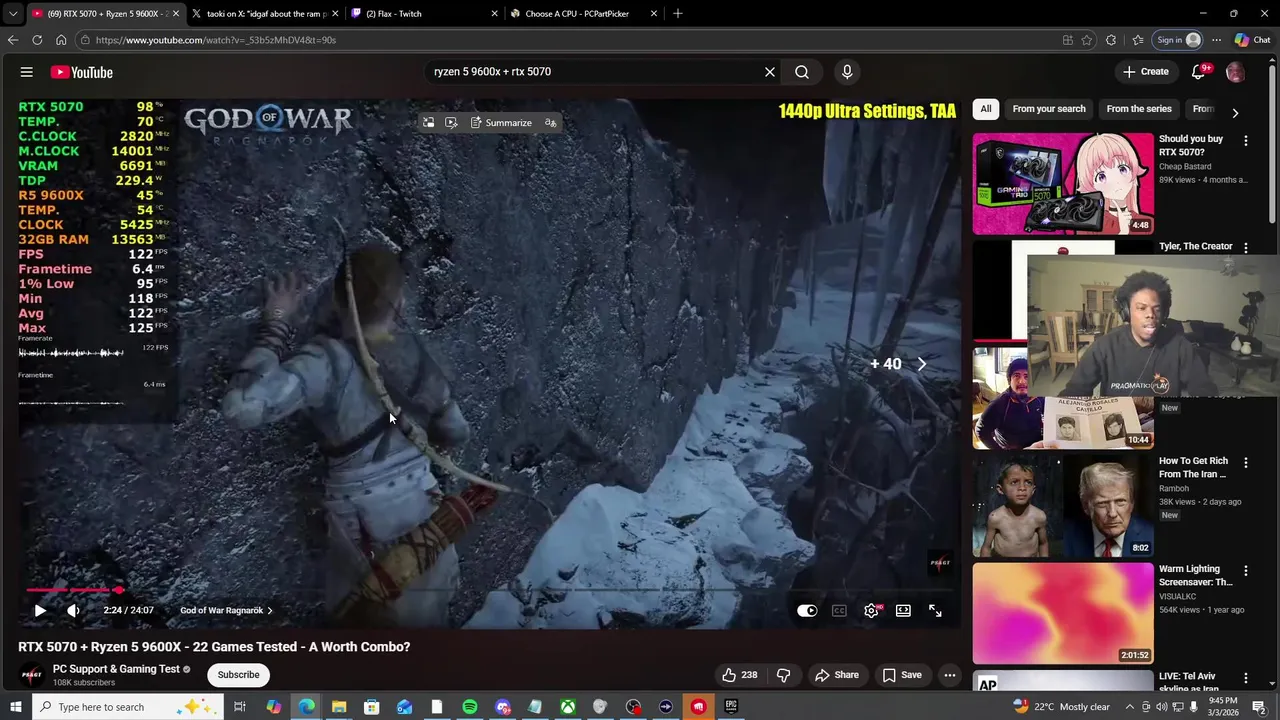
Task: Toggle the autoplay switch in player
Action: click(x=807, y=610)
